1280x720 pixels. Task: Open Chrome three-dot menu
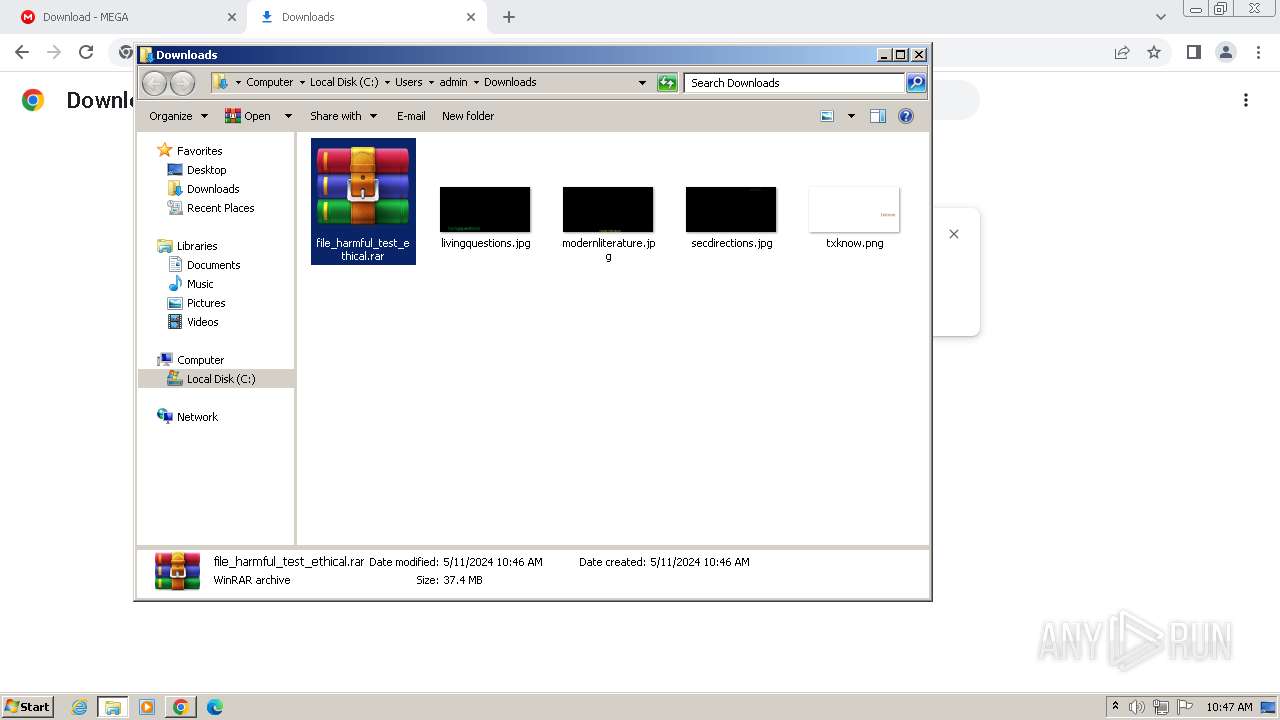(x=1257, y=52)
